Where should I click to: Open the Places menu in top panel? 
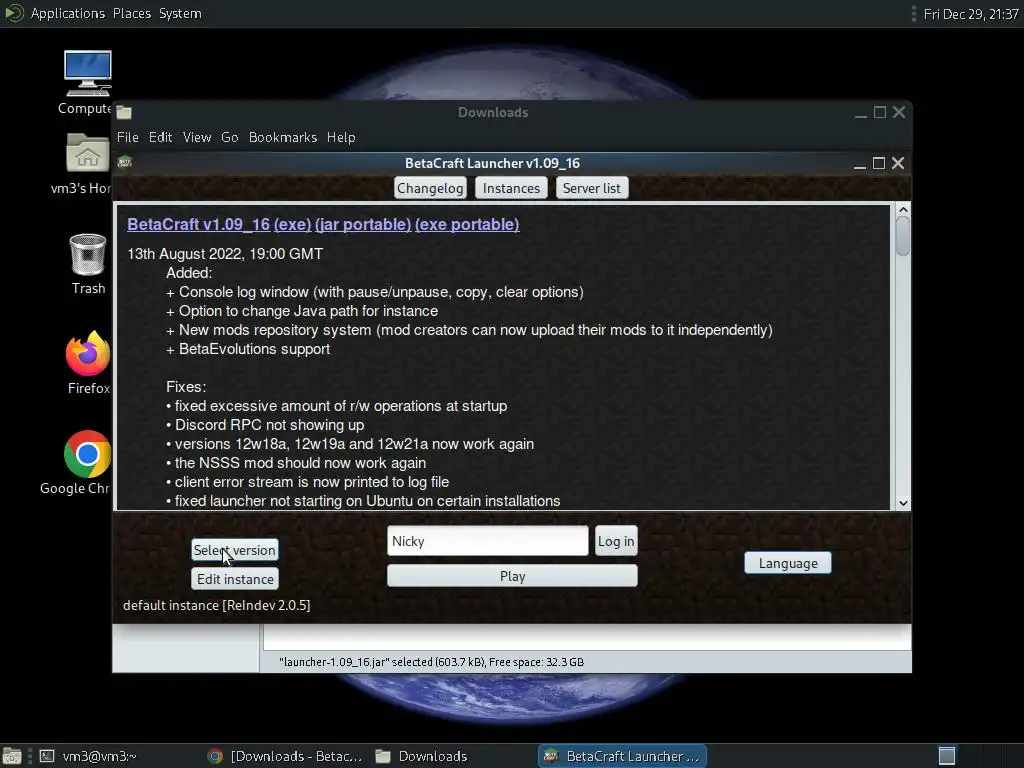pos(132,13)
